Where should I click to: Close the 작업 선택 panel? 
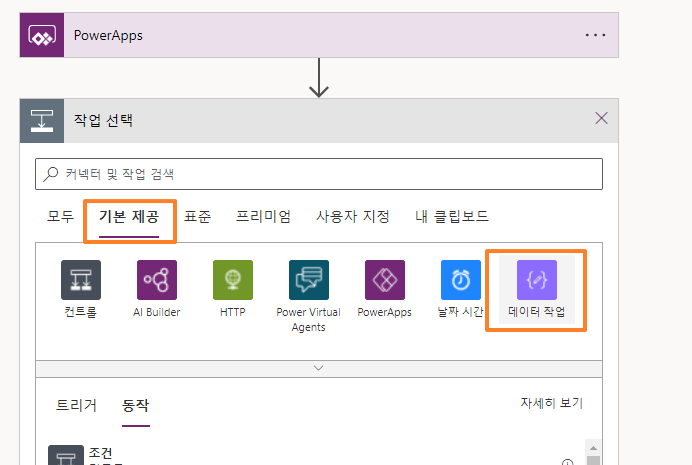(x=601, y=118)
